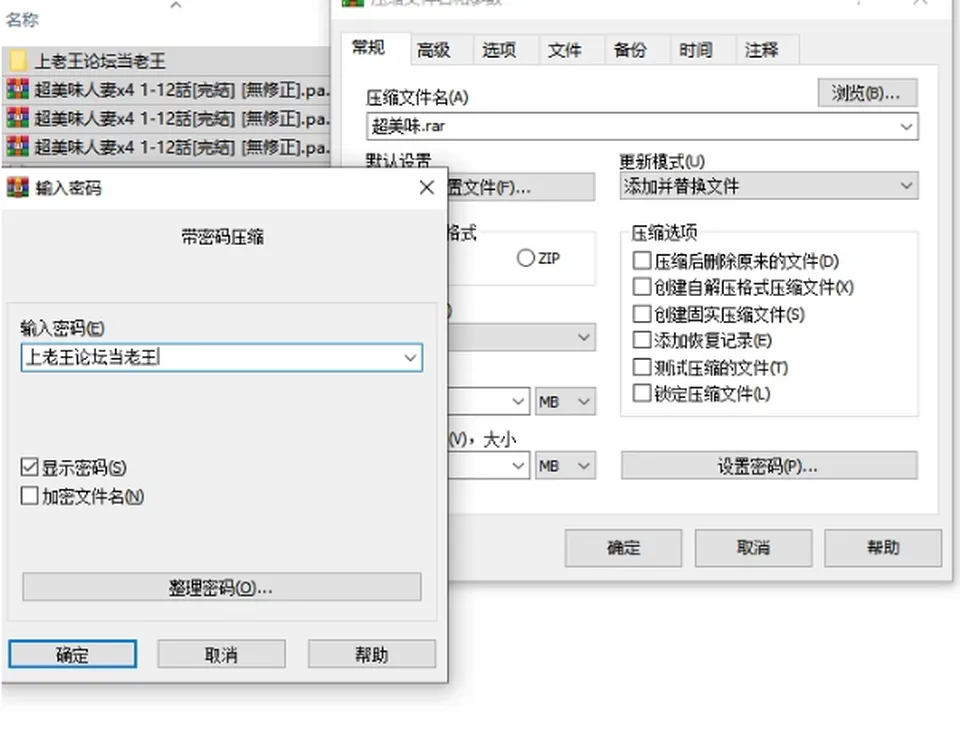Click 取消 in the 输入密码 dialog
Image resolution: width=960 pixels, height=756 pixels.
221,654
